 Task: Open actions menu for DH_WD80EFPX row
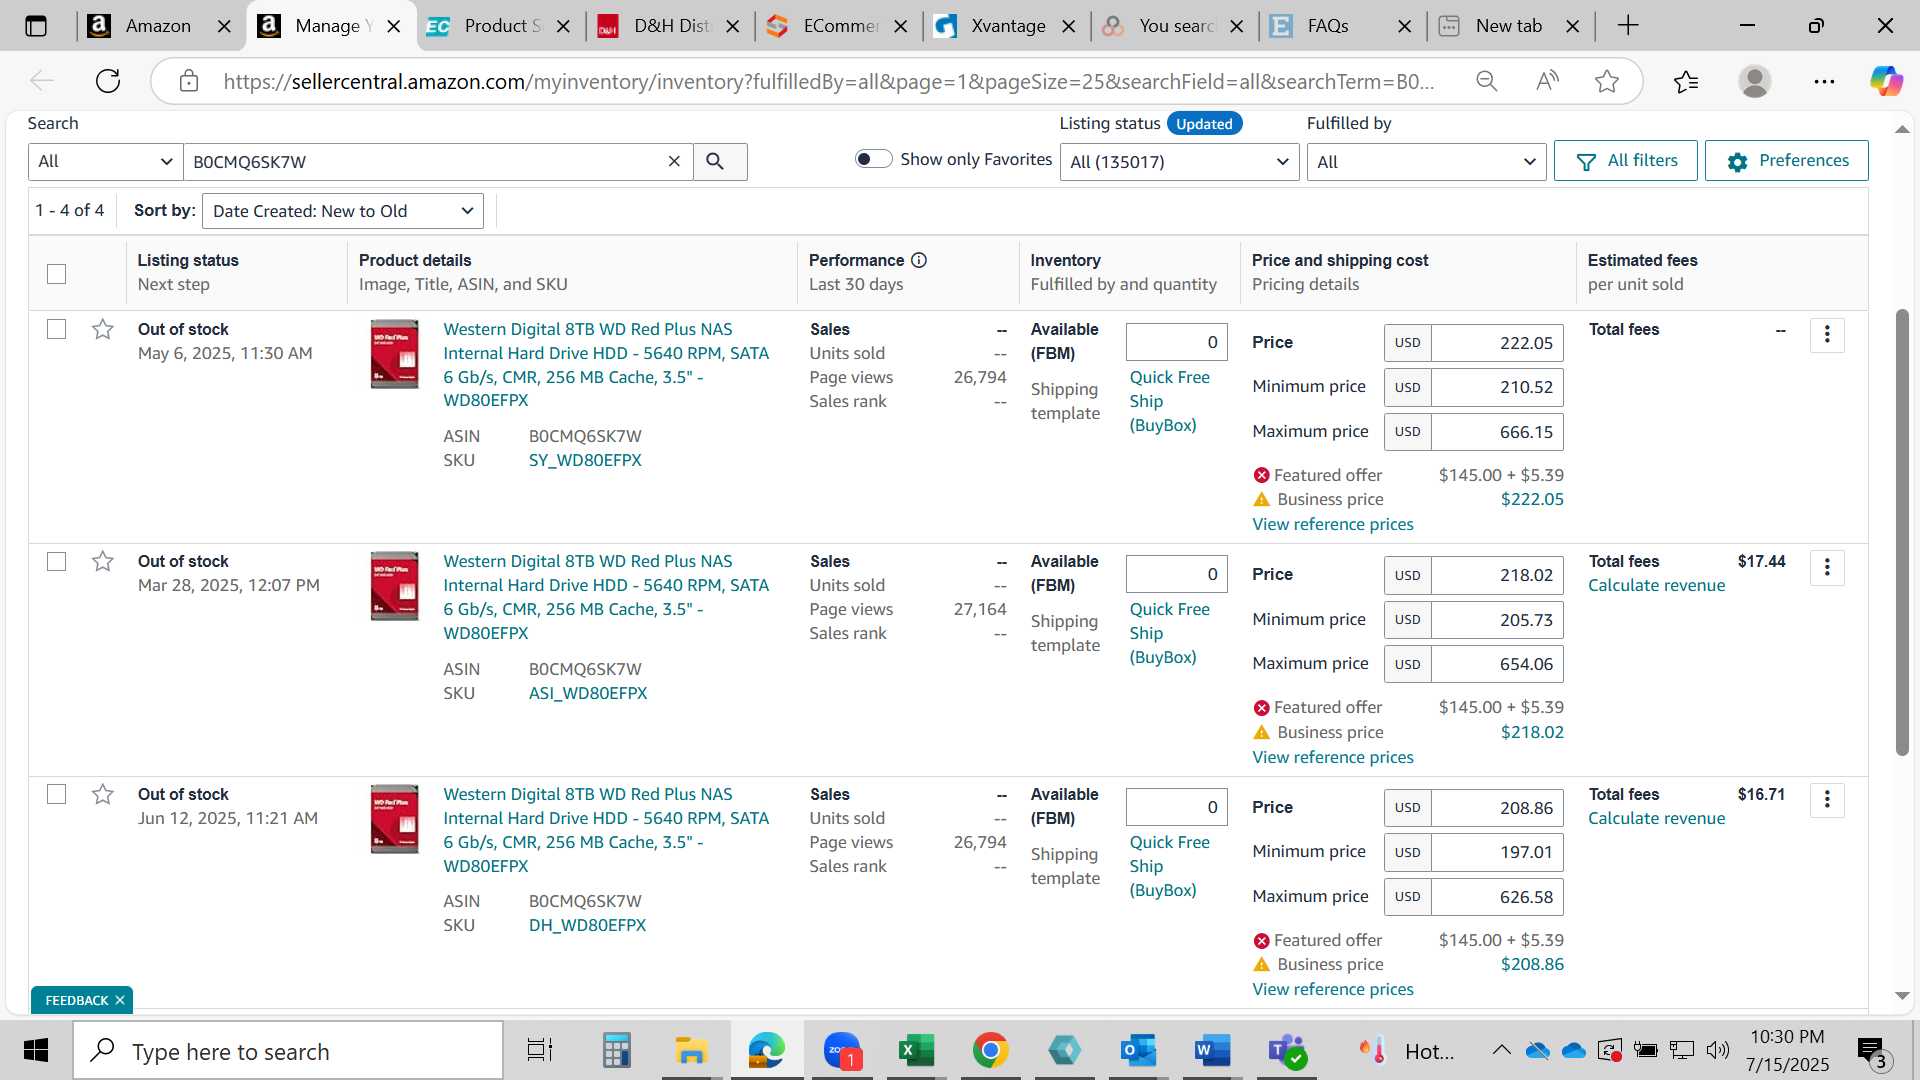[1827, 800]
